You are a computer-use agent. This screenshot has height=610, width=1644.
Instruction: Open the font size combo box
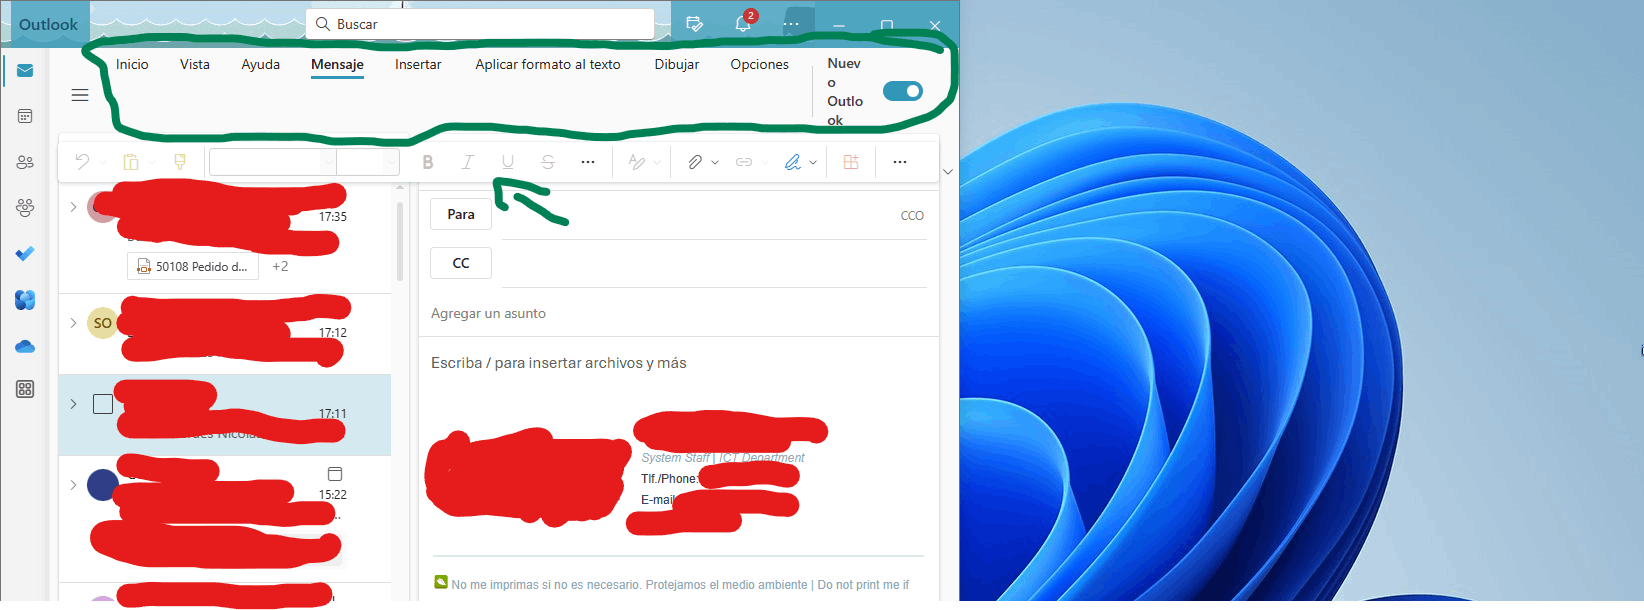368,162
